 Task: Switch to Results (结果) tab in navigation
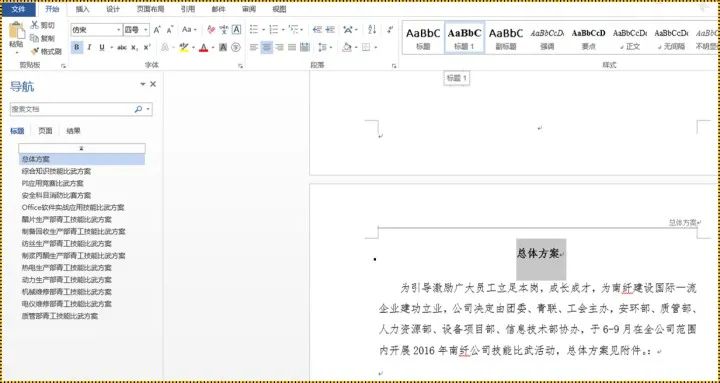73,131
